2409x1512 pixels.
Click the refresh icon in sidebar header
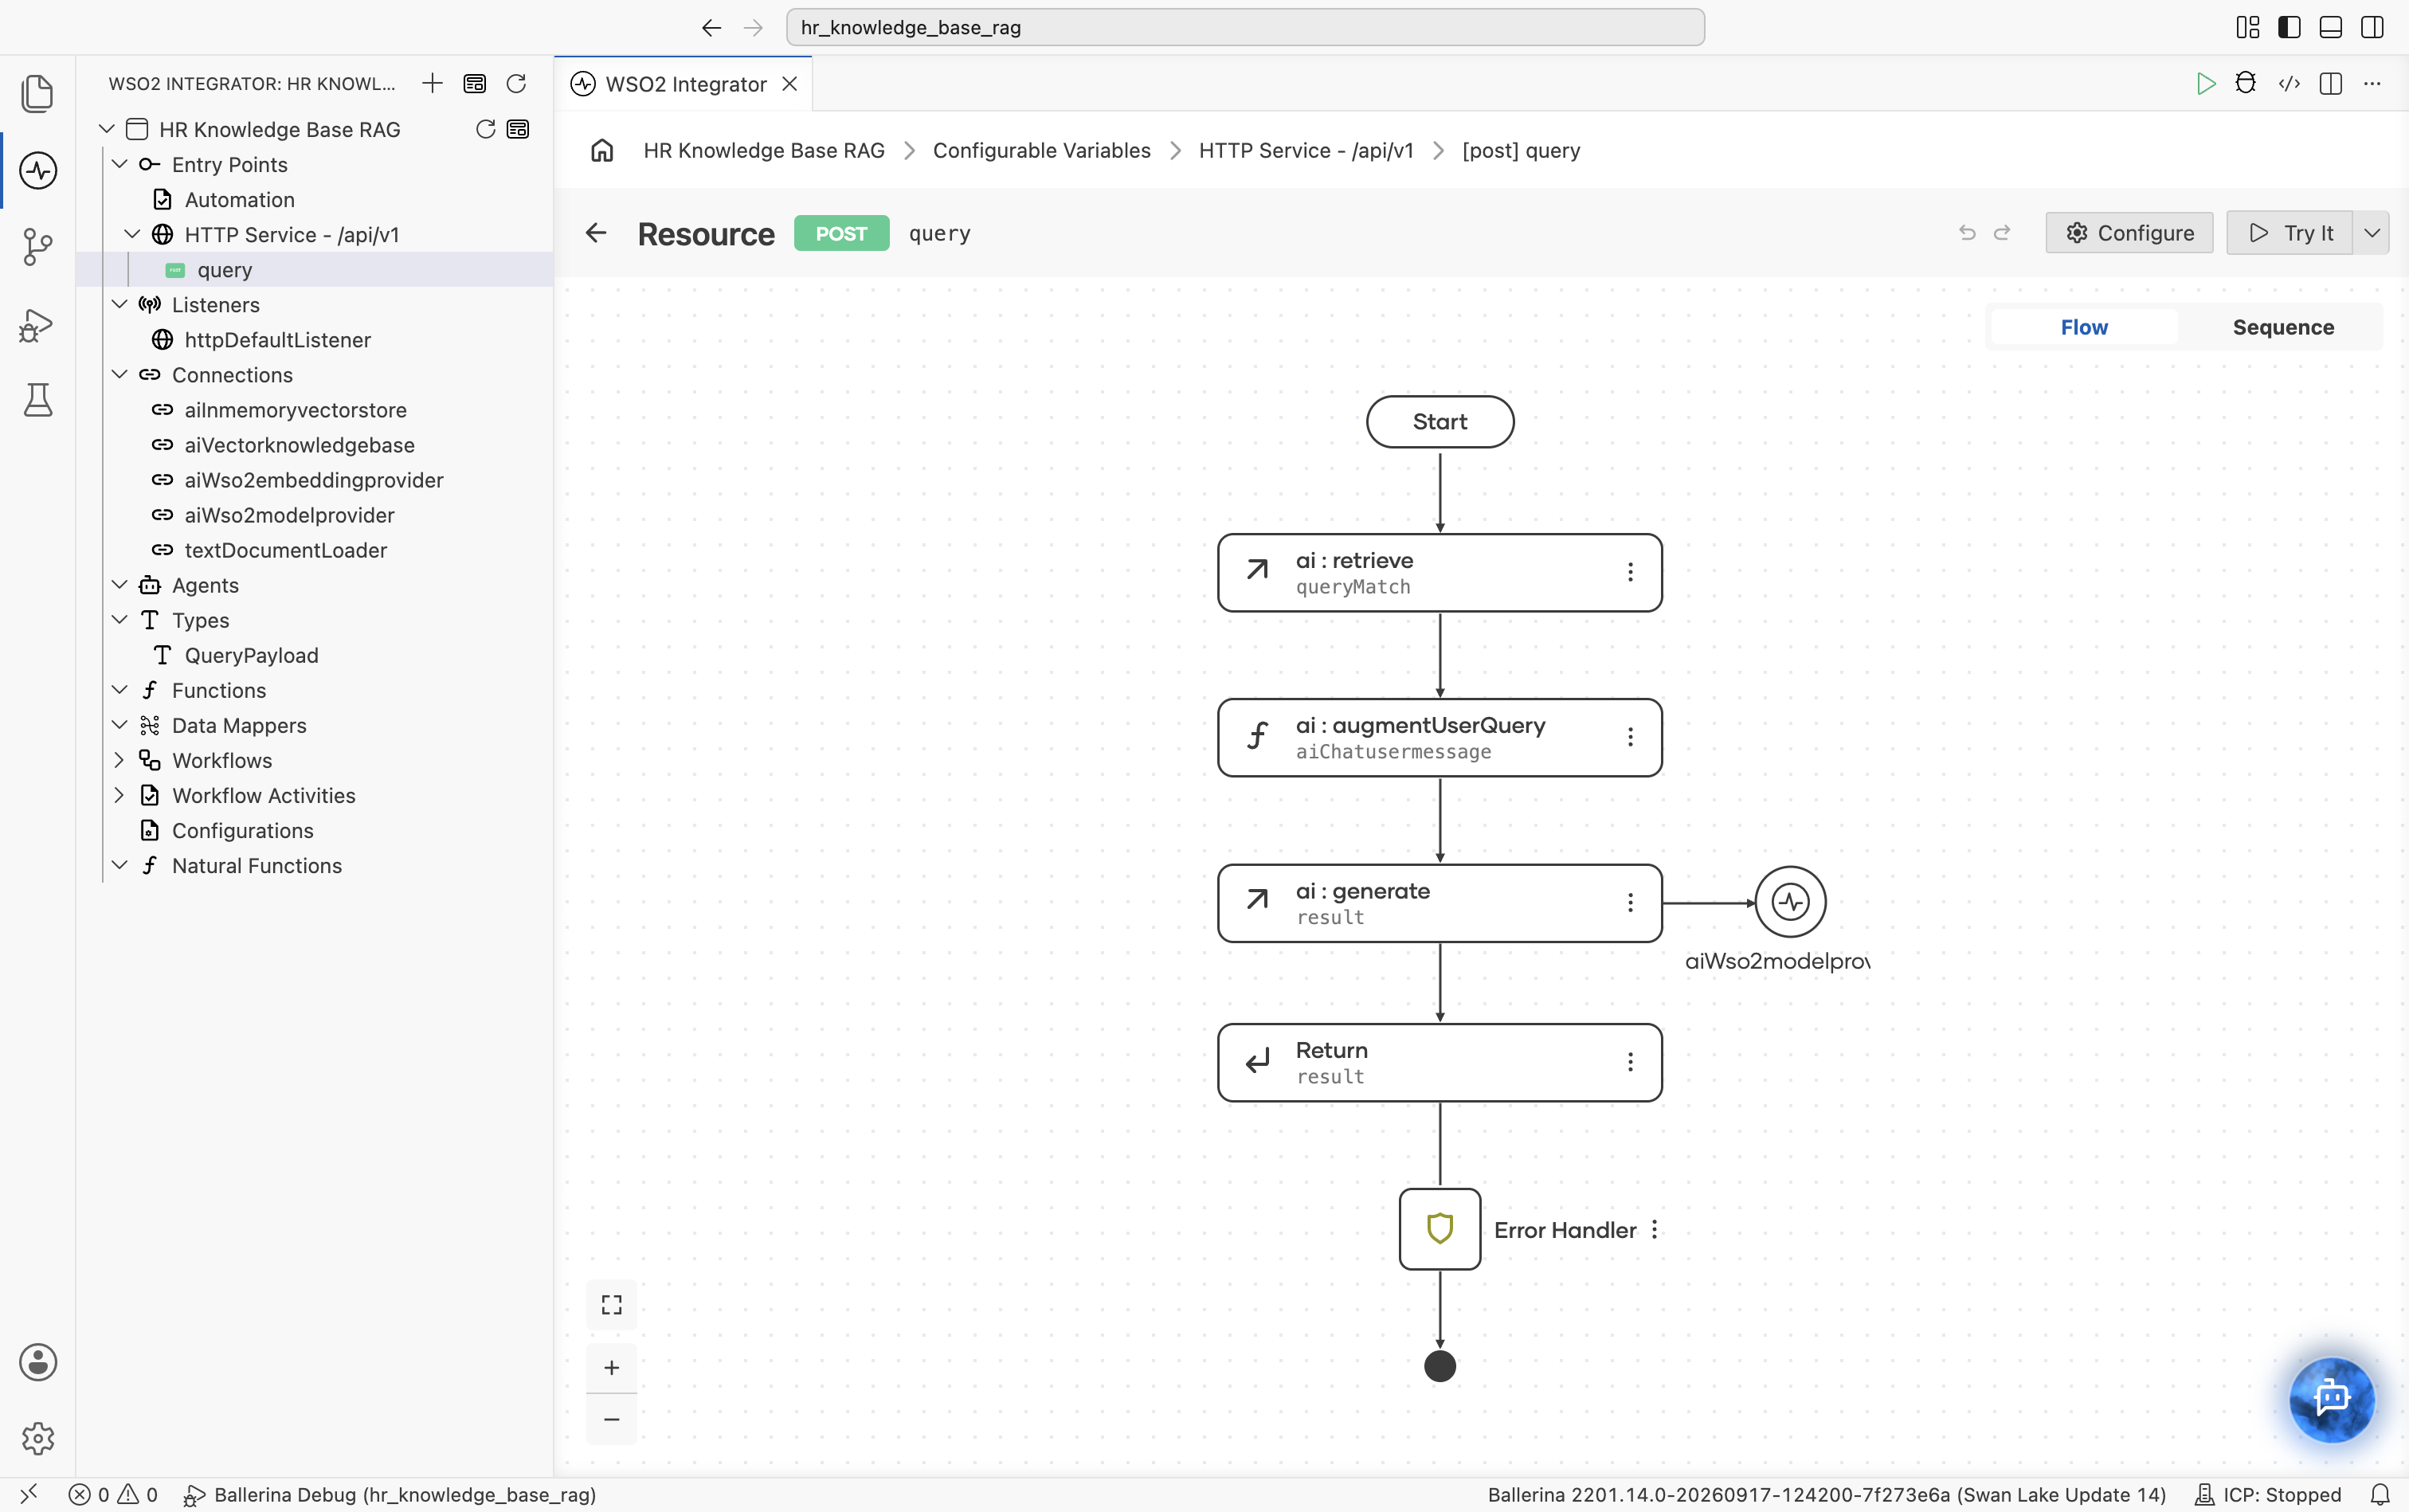click(x=516, y=83)
